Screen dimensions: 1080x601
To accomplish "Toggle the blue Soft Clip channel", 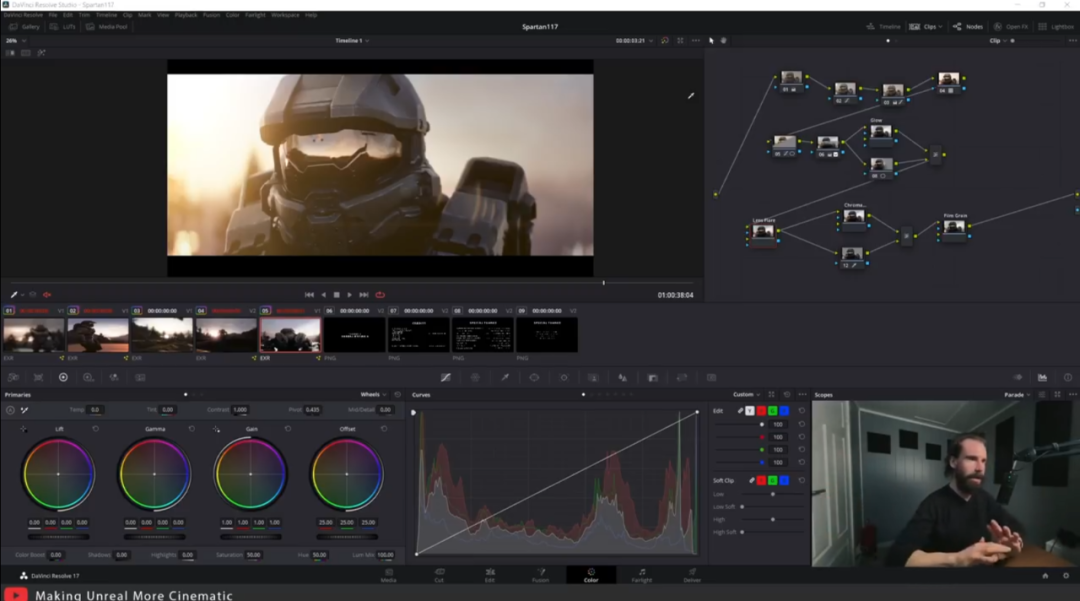I will pos(785,481).
